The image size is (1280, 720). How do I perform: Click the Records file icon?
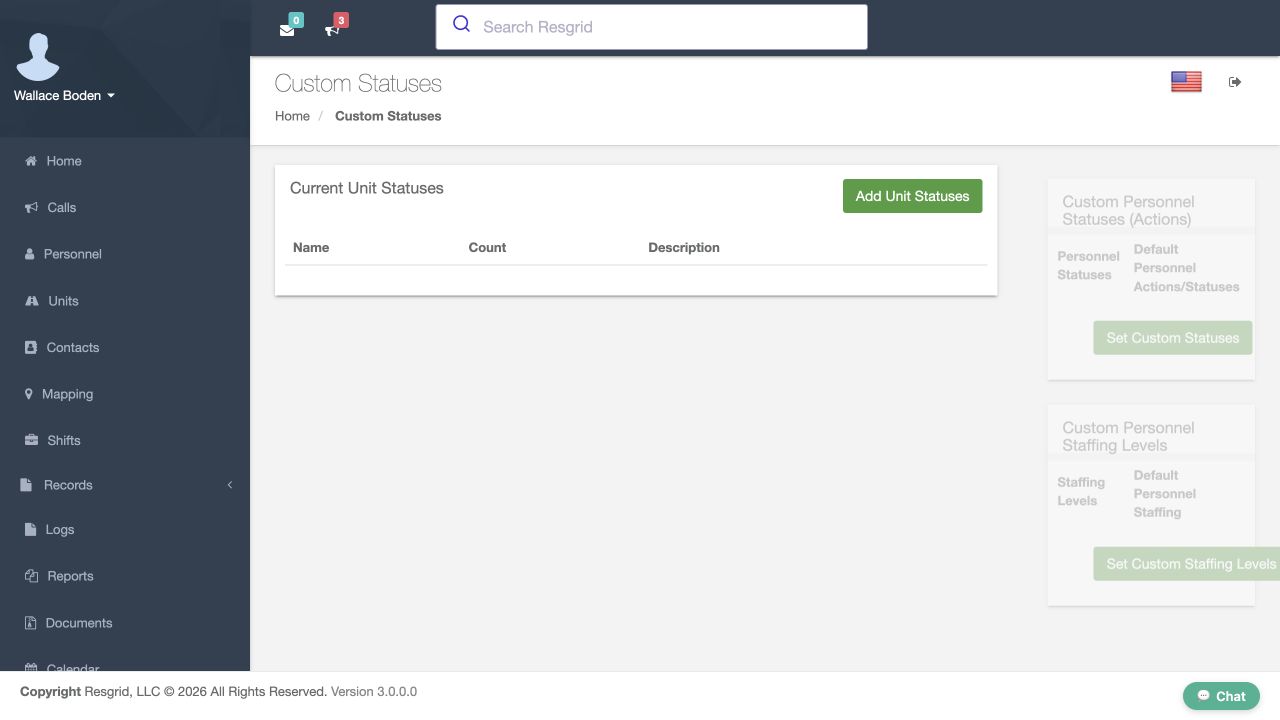pyautogui.click(x=26, y=485)
